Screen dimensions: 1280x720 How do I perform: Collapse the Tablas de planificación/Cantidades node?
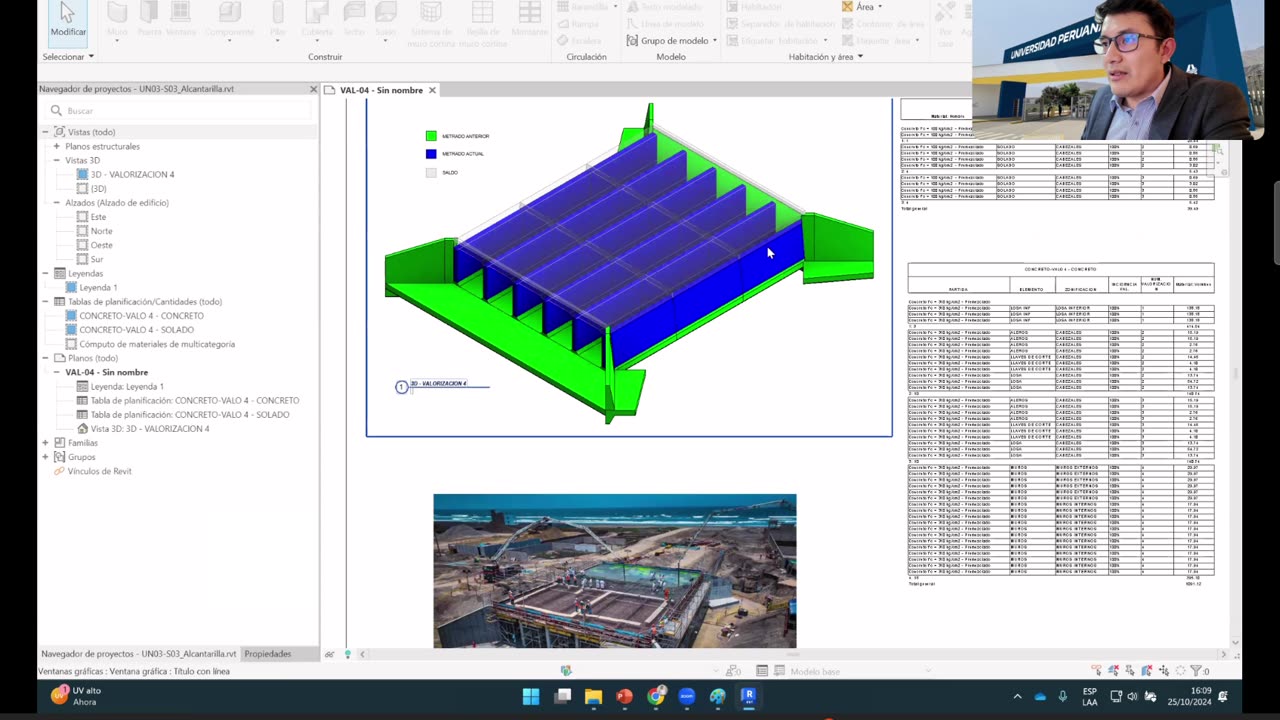(x=45, y=301)
